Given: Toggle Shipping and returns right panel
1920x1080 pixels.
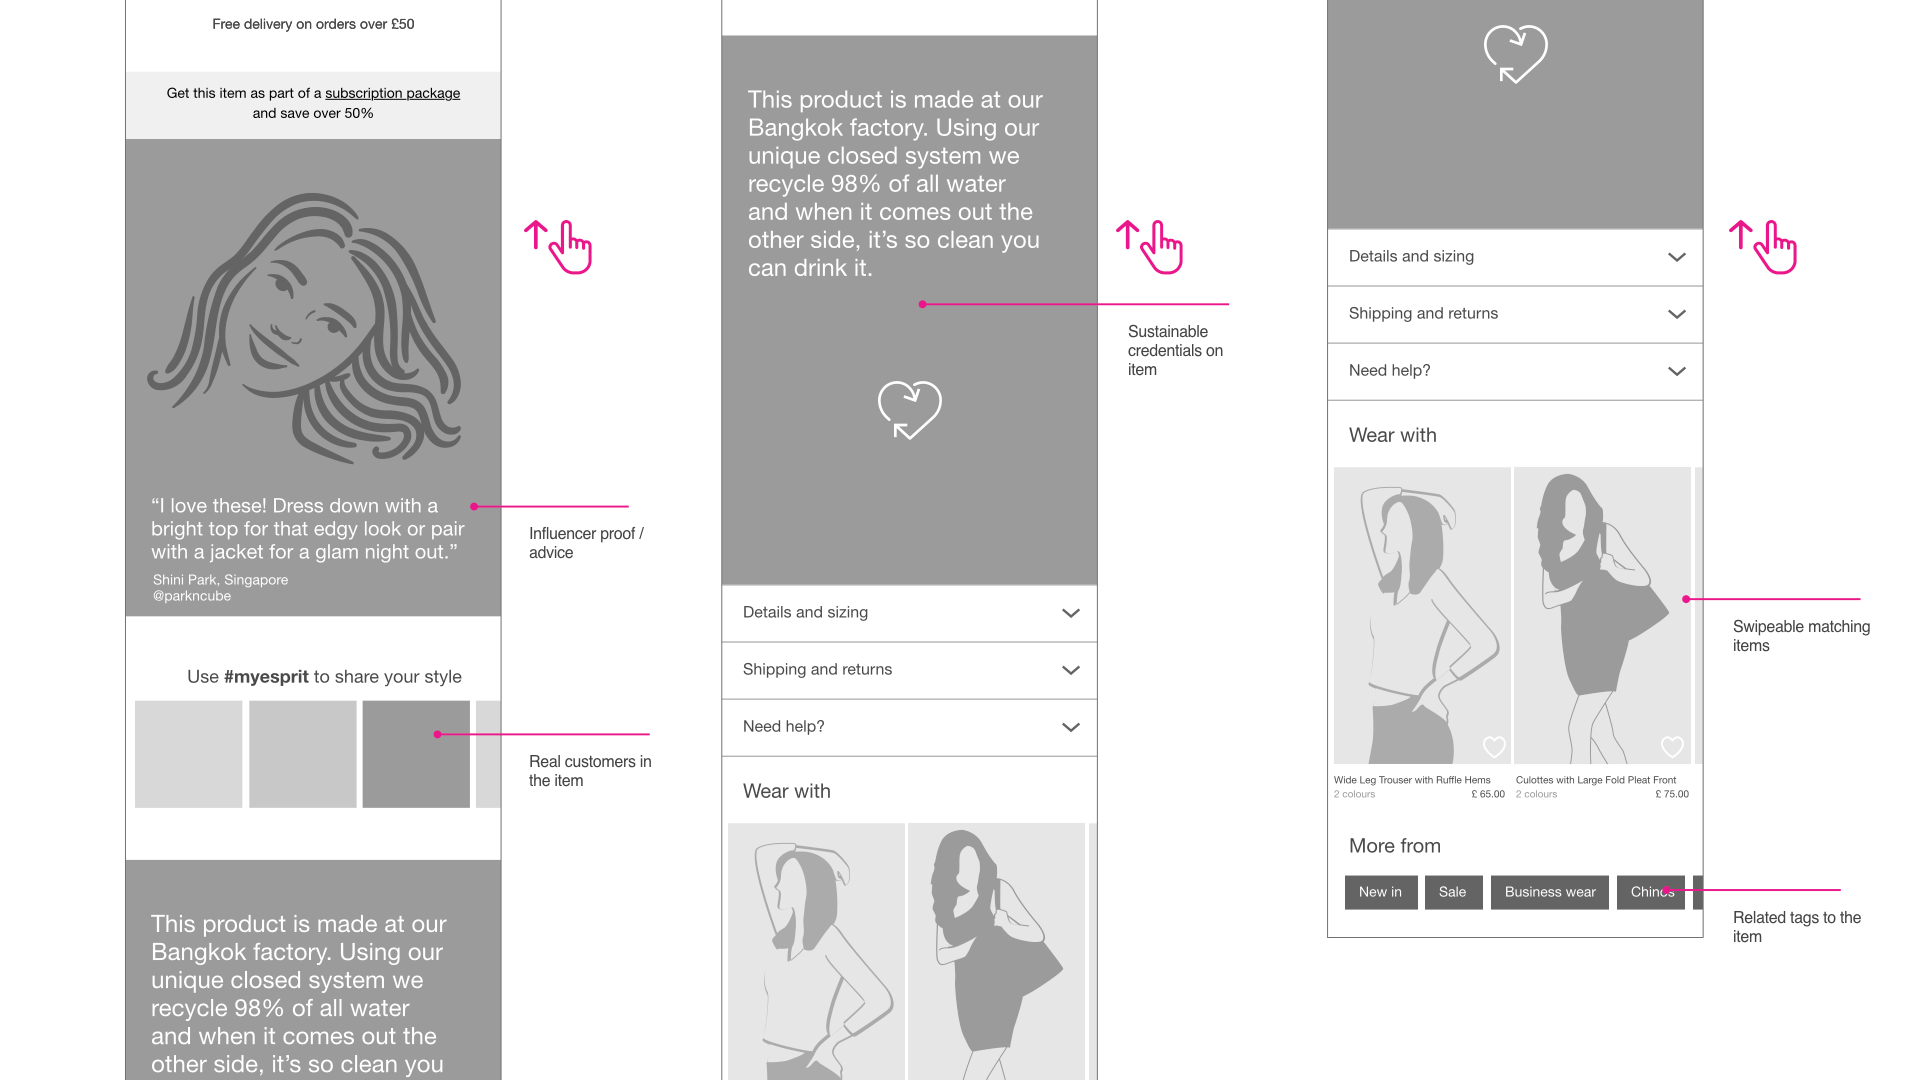Looking at the screenshot, I should click(x=1513, y=314).
